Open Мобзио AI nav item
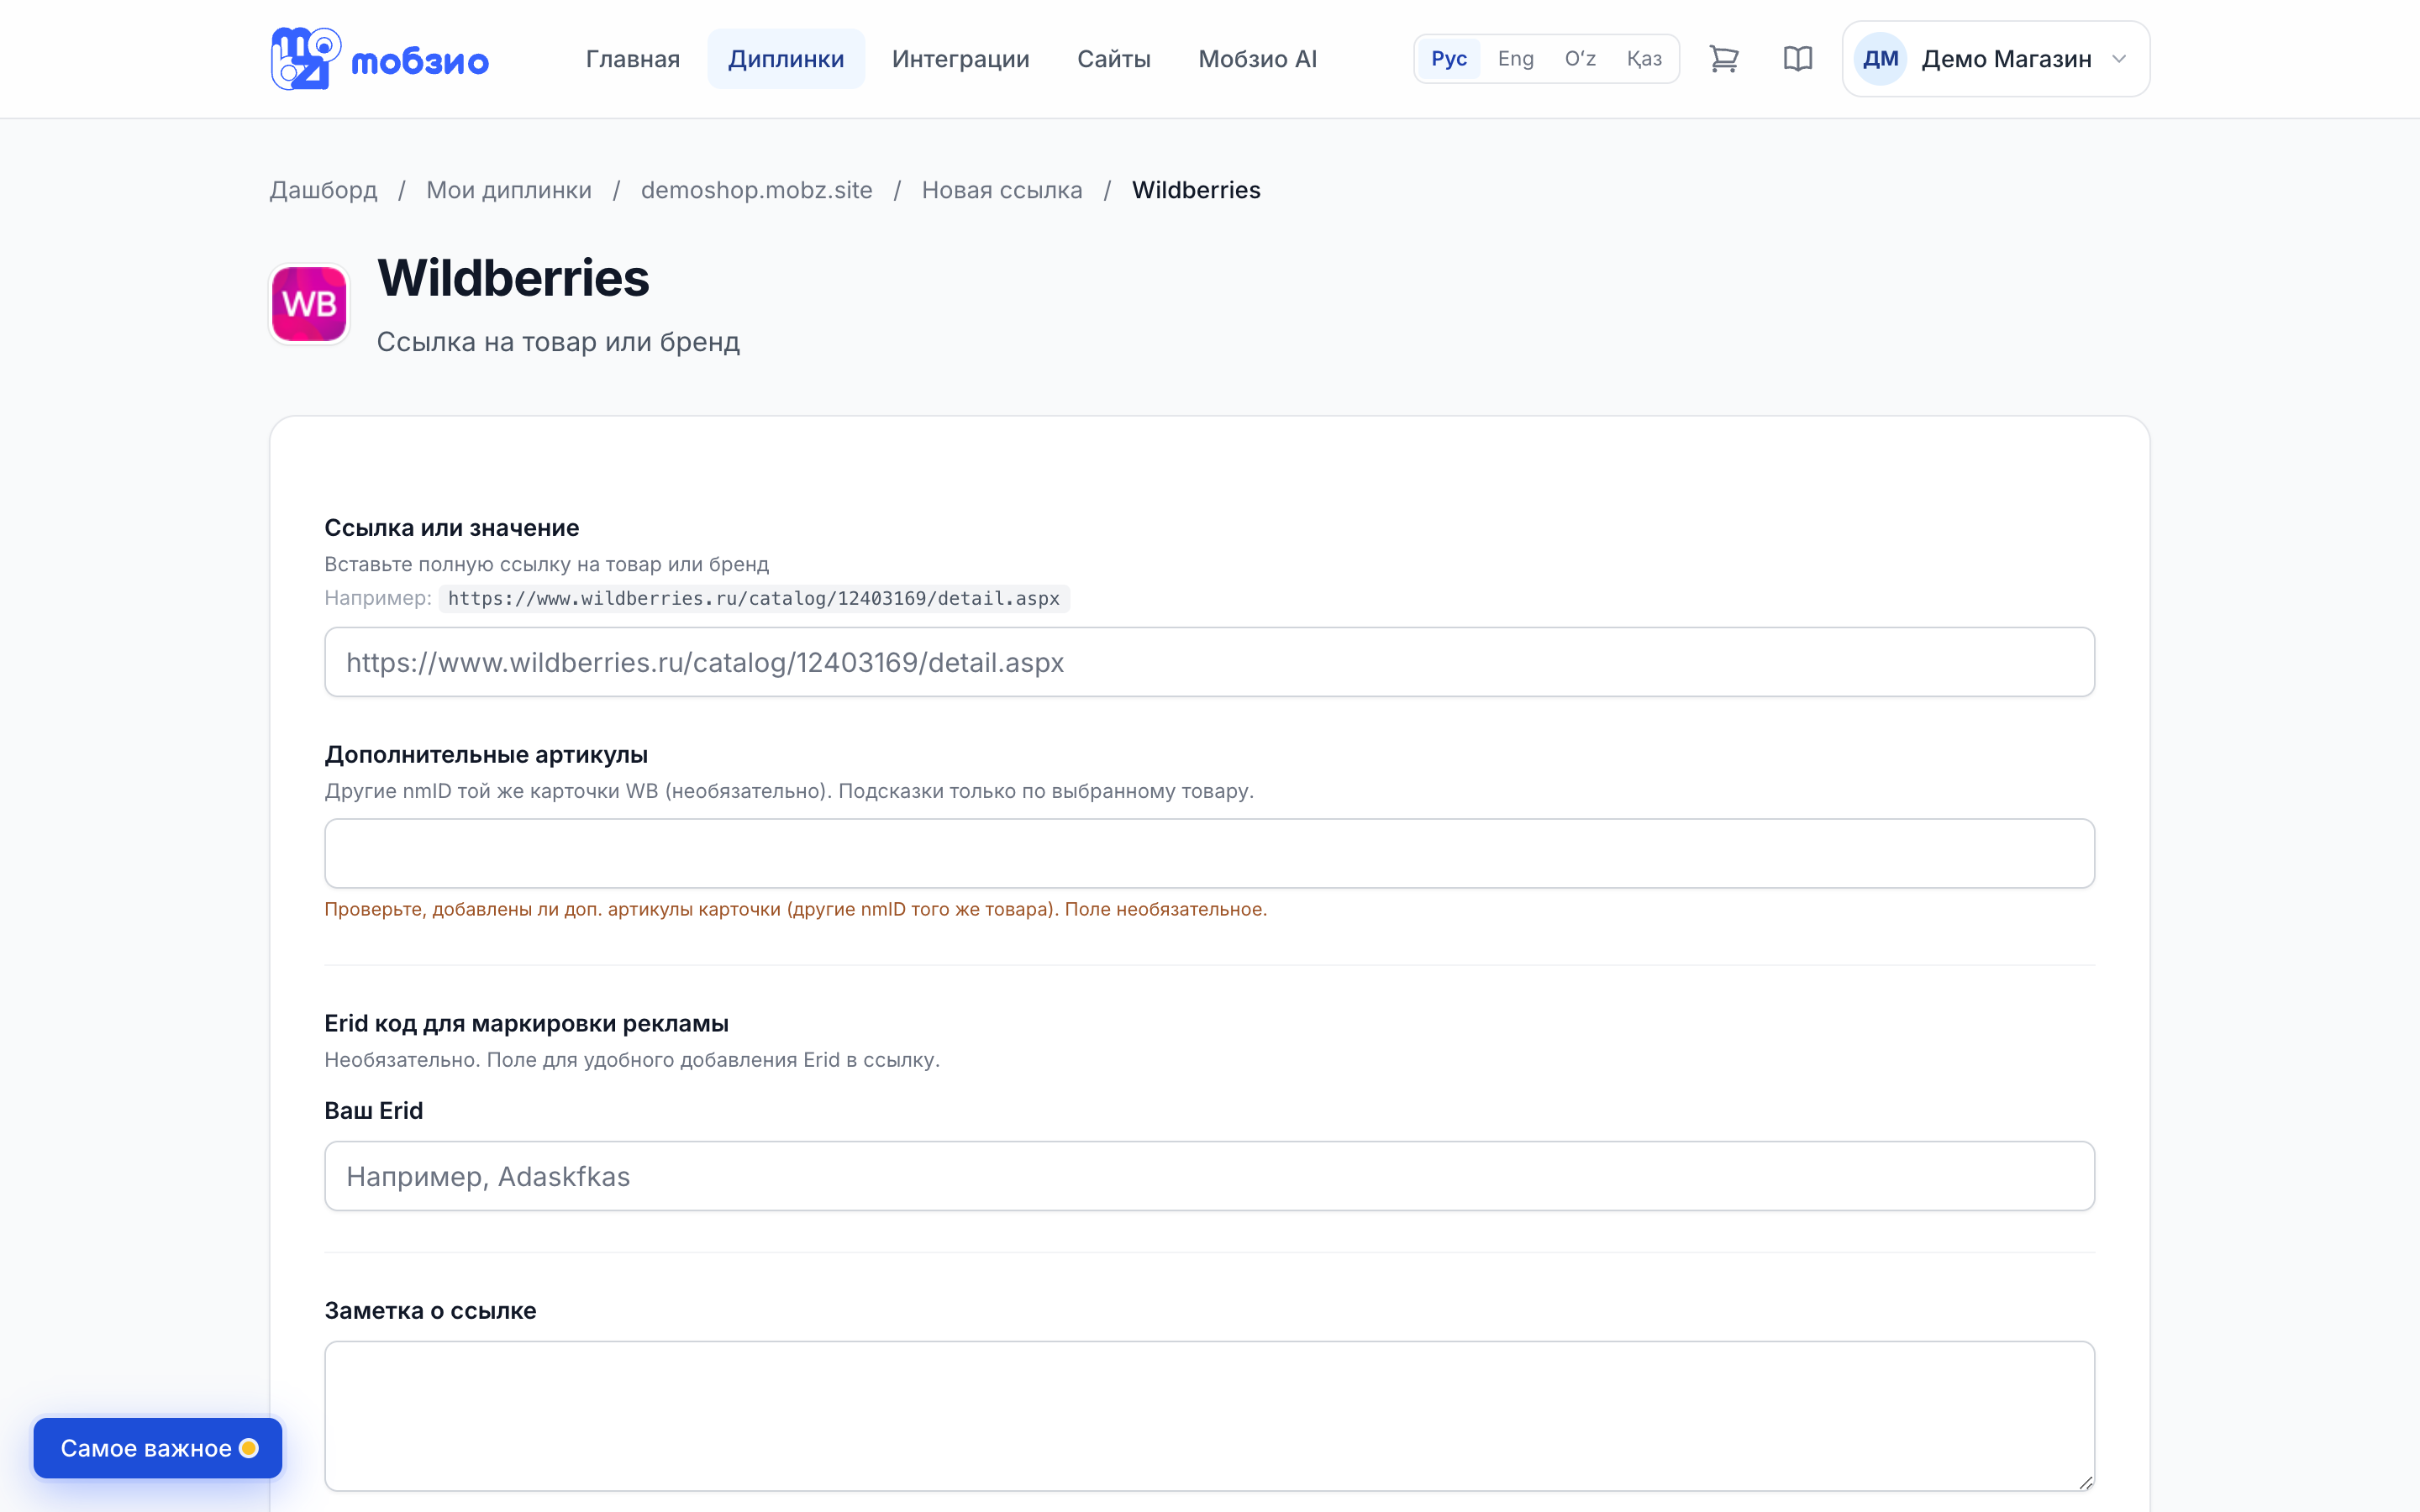Image resolution: width=2420 pixels, height=1512 pixels. (x=1257, y=59)
